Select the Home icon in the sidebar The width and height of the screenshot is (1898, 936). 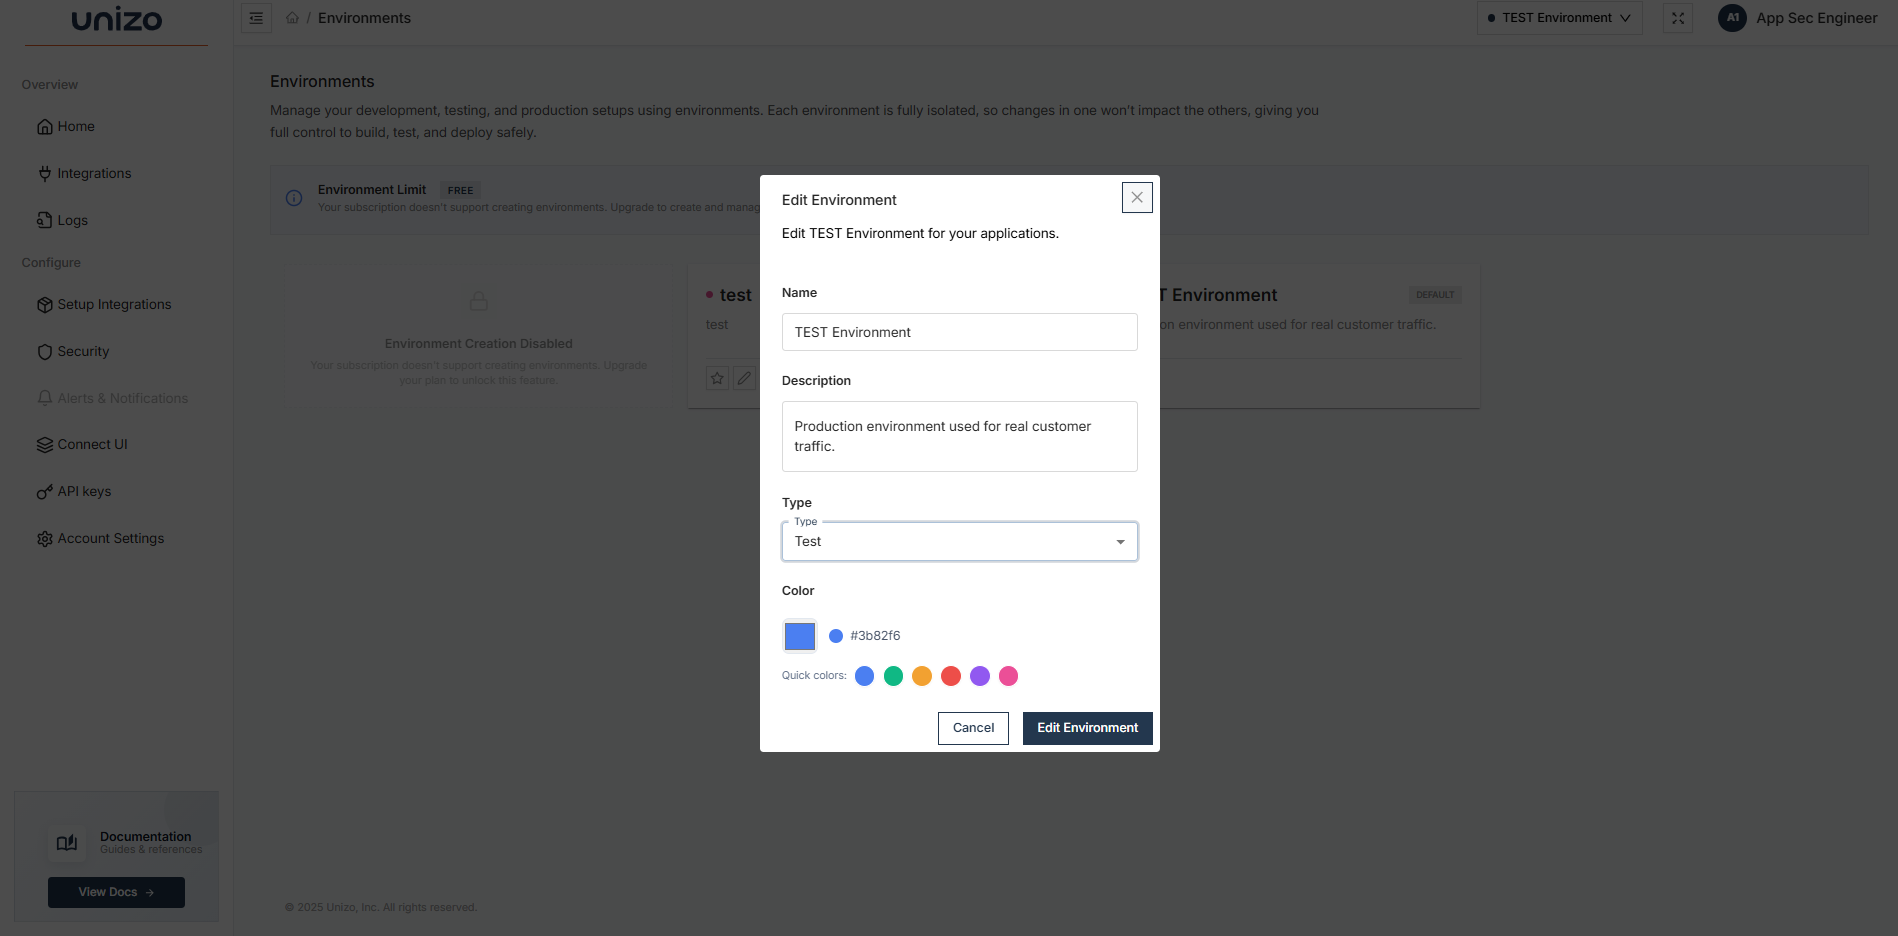[x=45, y=126]
